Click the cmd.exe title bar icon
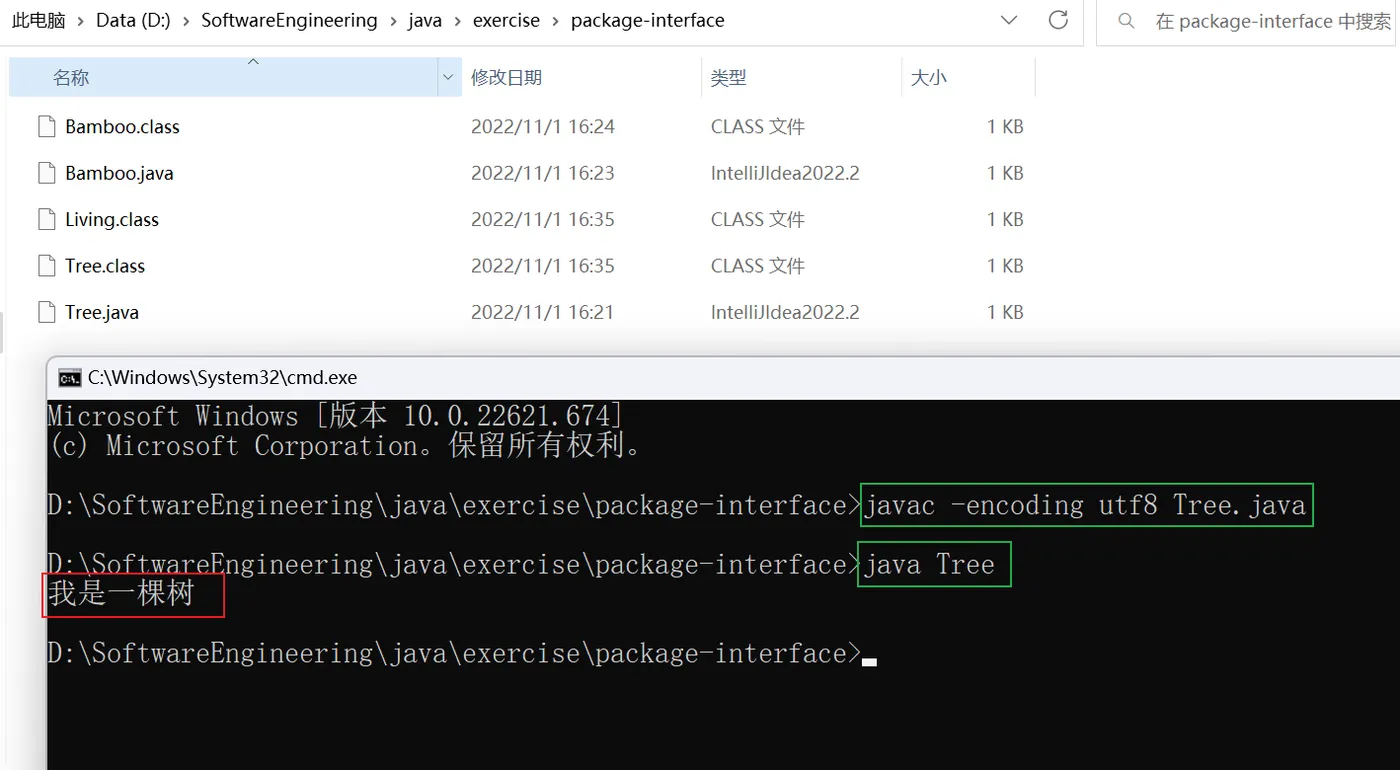The image size is (1400, 770). coord(70,378)
